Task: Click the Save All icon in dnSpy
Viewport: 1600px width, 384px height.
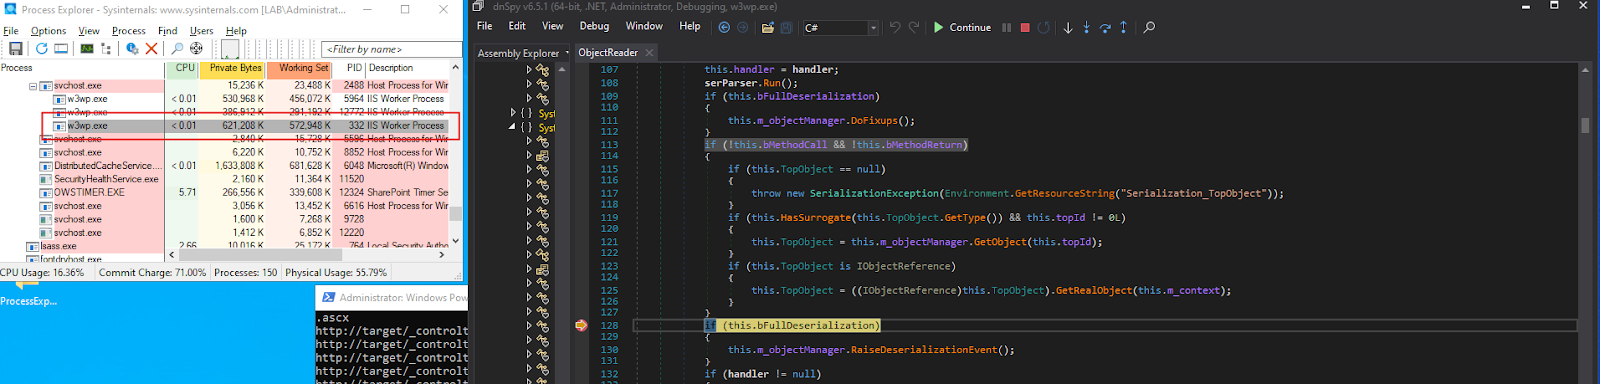Action: pyautogui.click(x=787, y=27)
